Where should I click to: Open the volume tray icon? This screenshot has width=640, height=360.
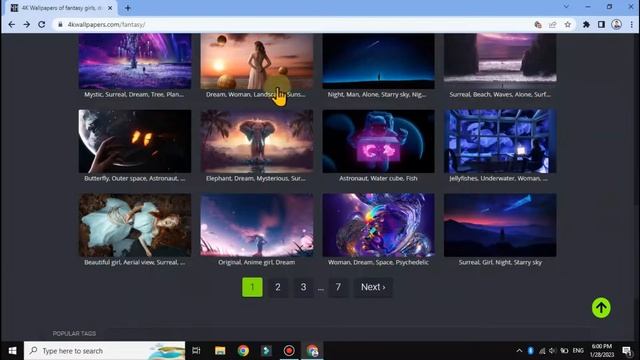pyautogui.click(x=553, y=351)
